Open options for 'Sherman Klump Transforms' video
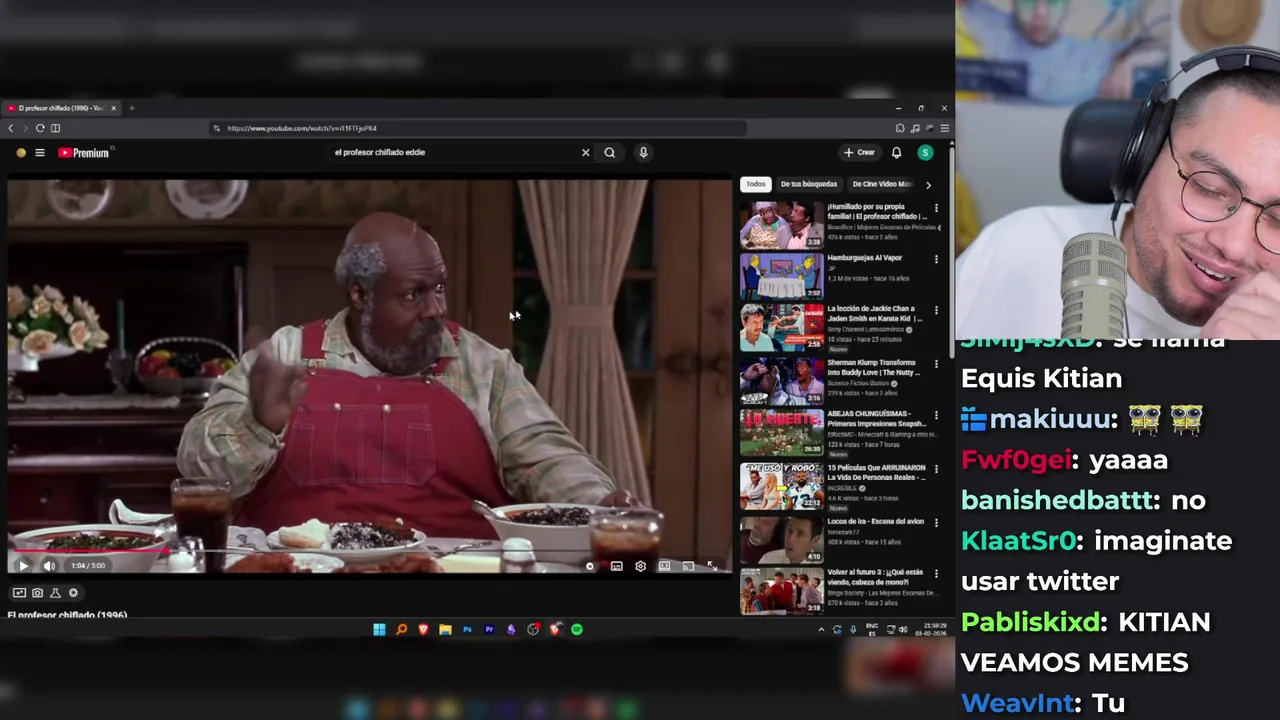Screen dimensions: 1280x720 tap(936, 364)
